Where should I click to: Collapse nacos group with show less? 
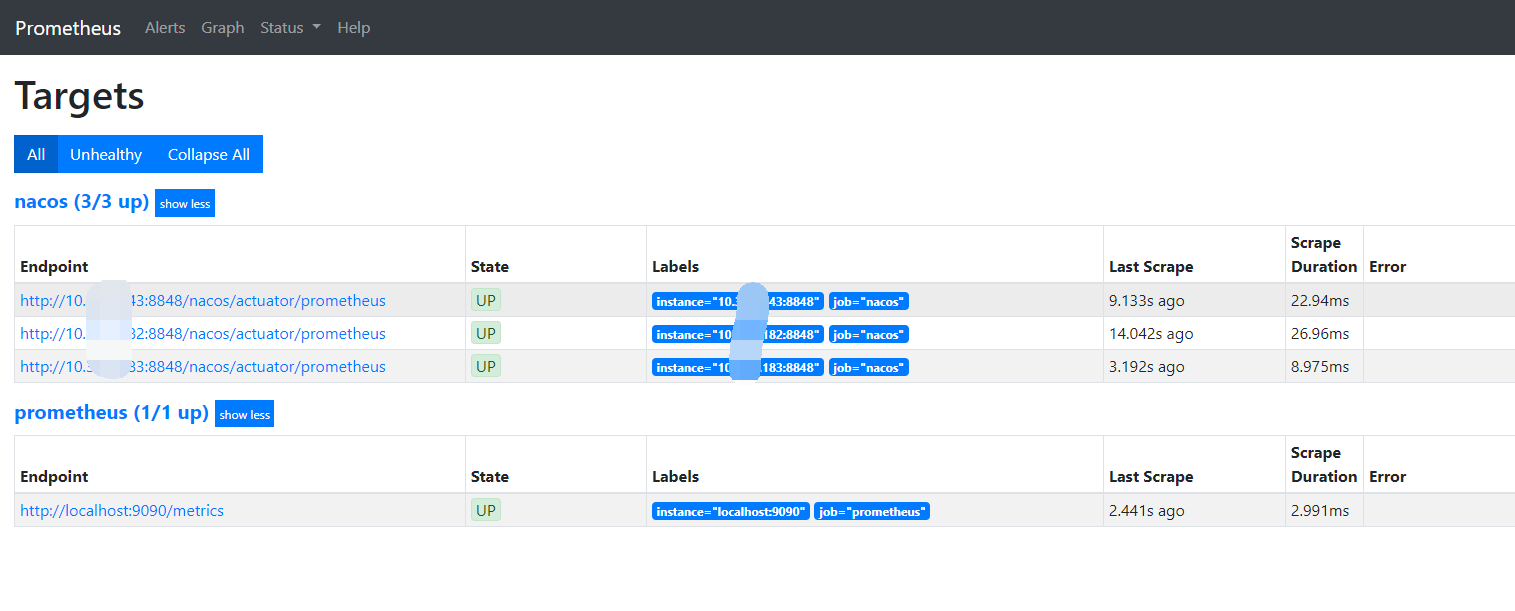tap(185, 204)
